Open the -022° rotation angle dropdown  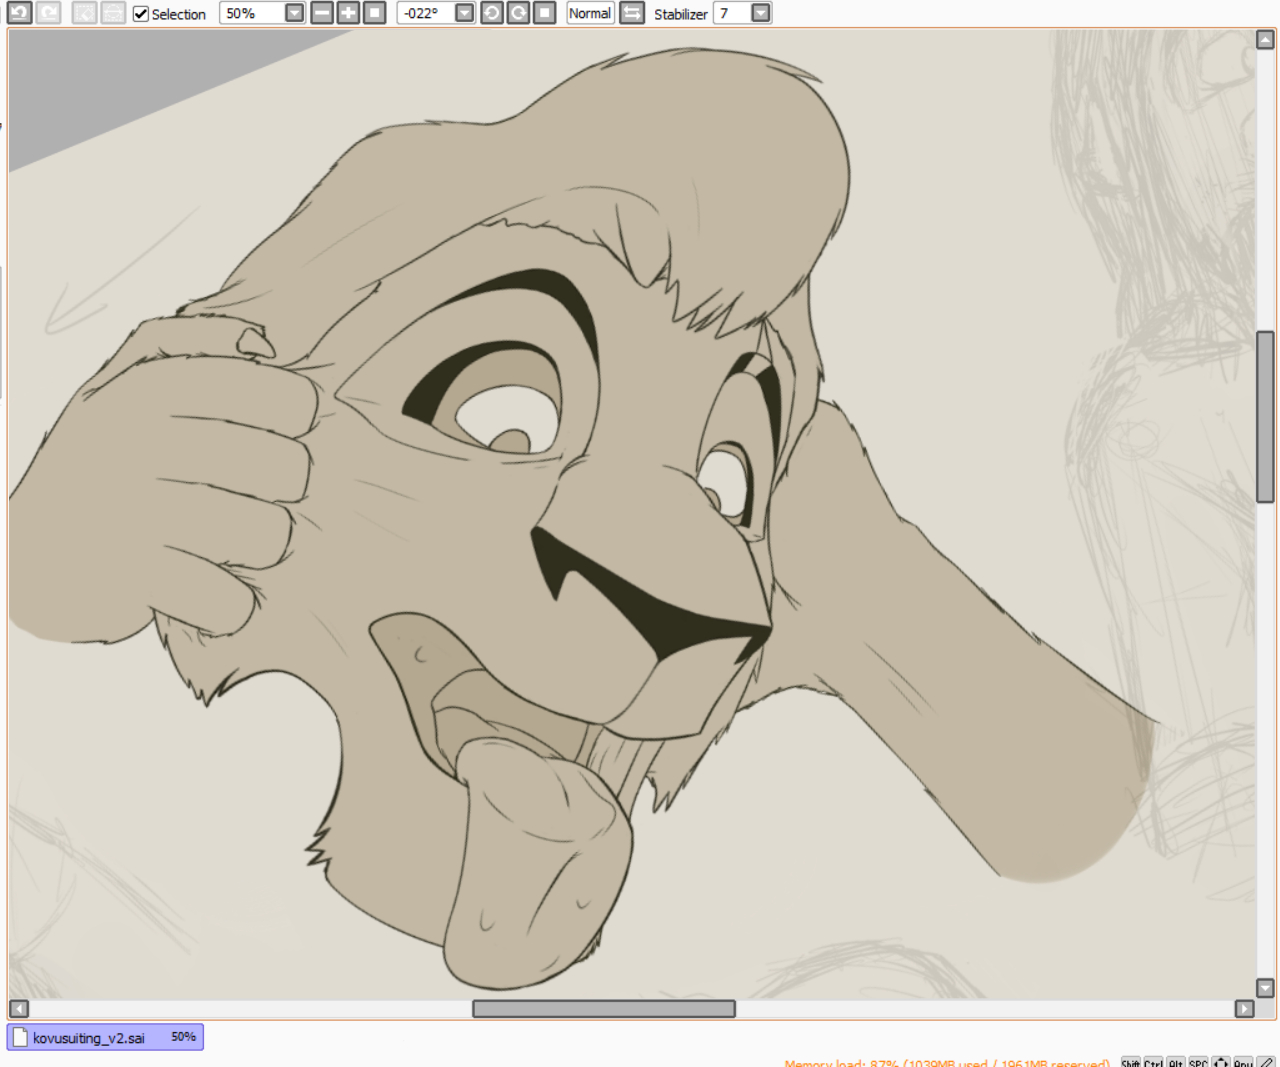[464, 13]
